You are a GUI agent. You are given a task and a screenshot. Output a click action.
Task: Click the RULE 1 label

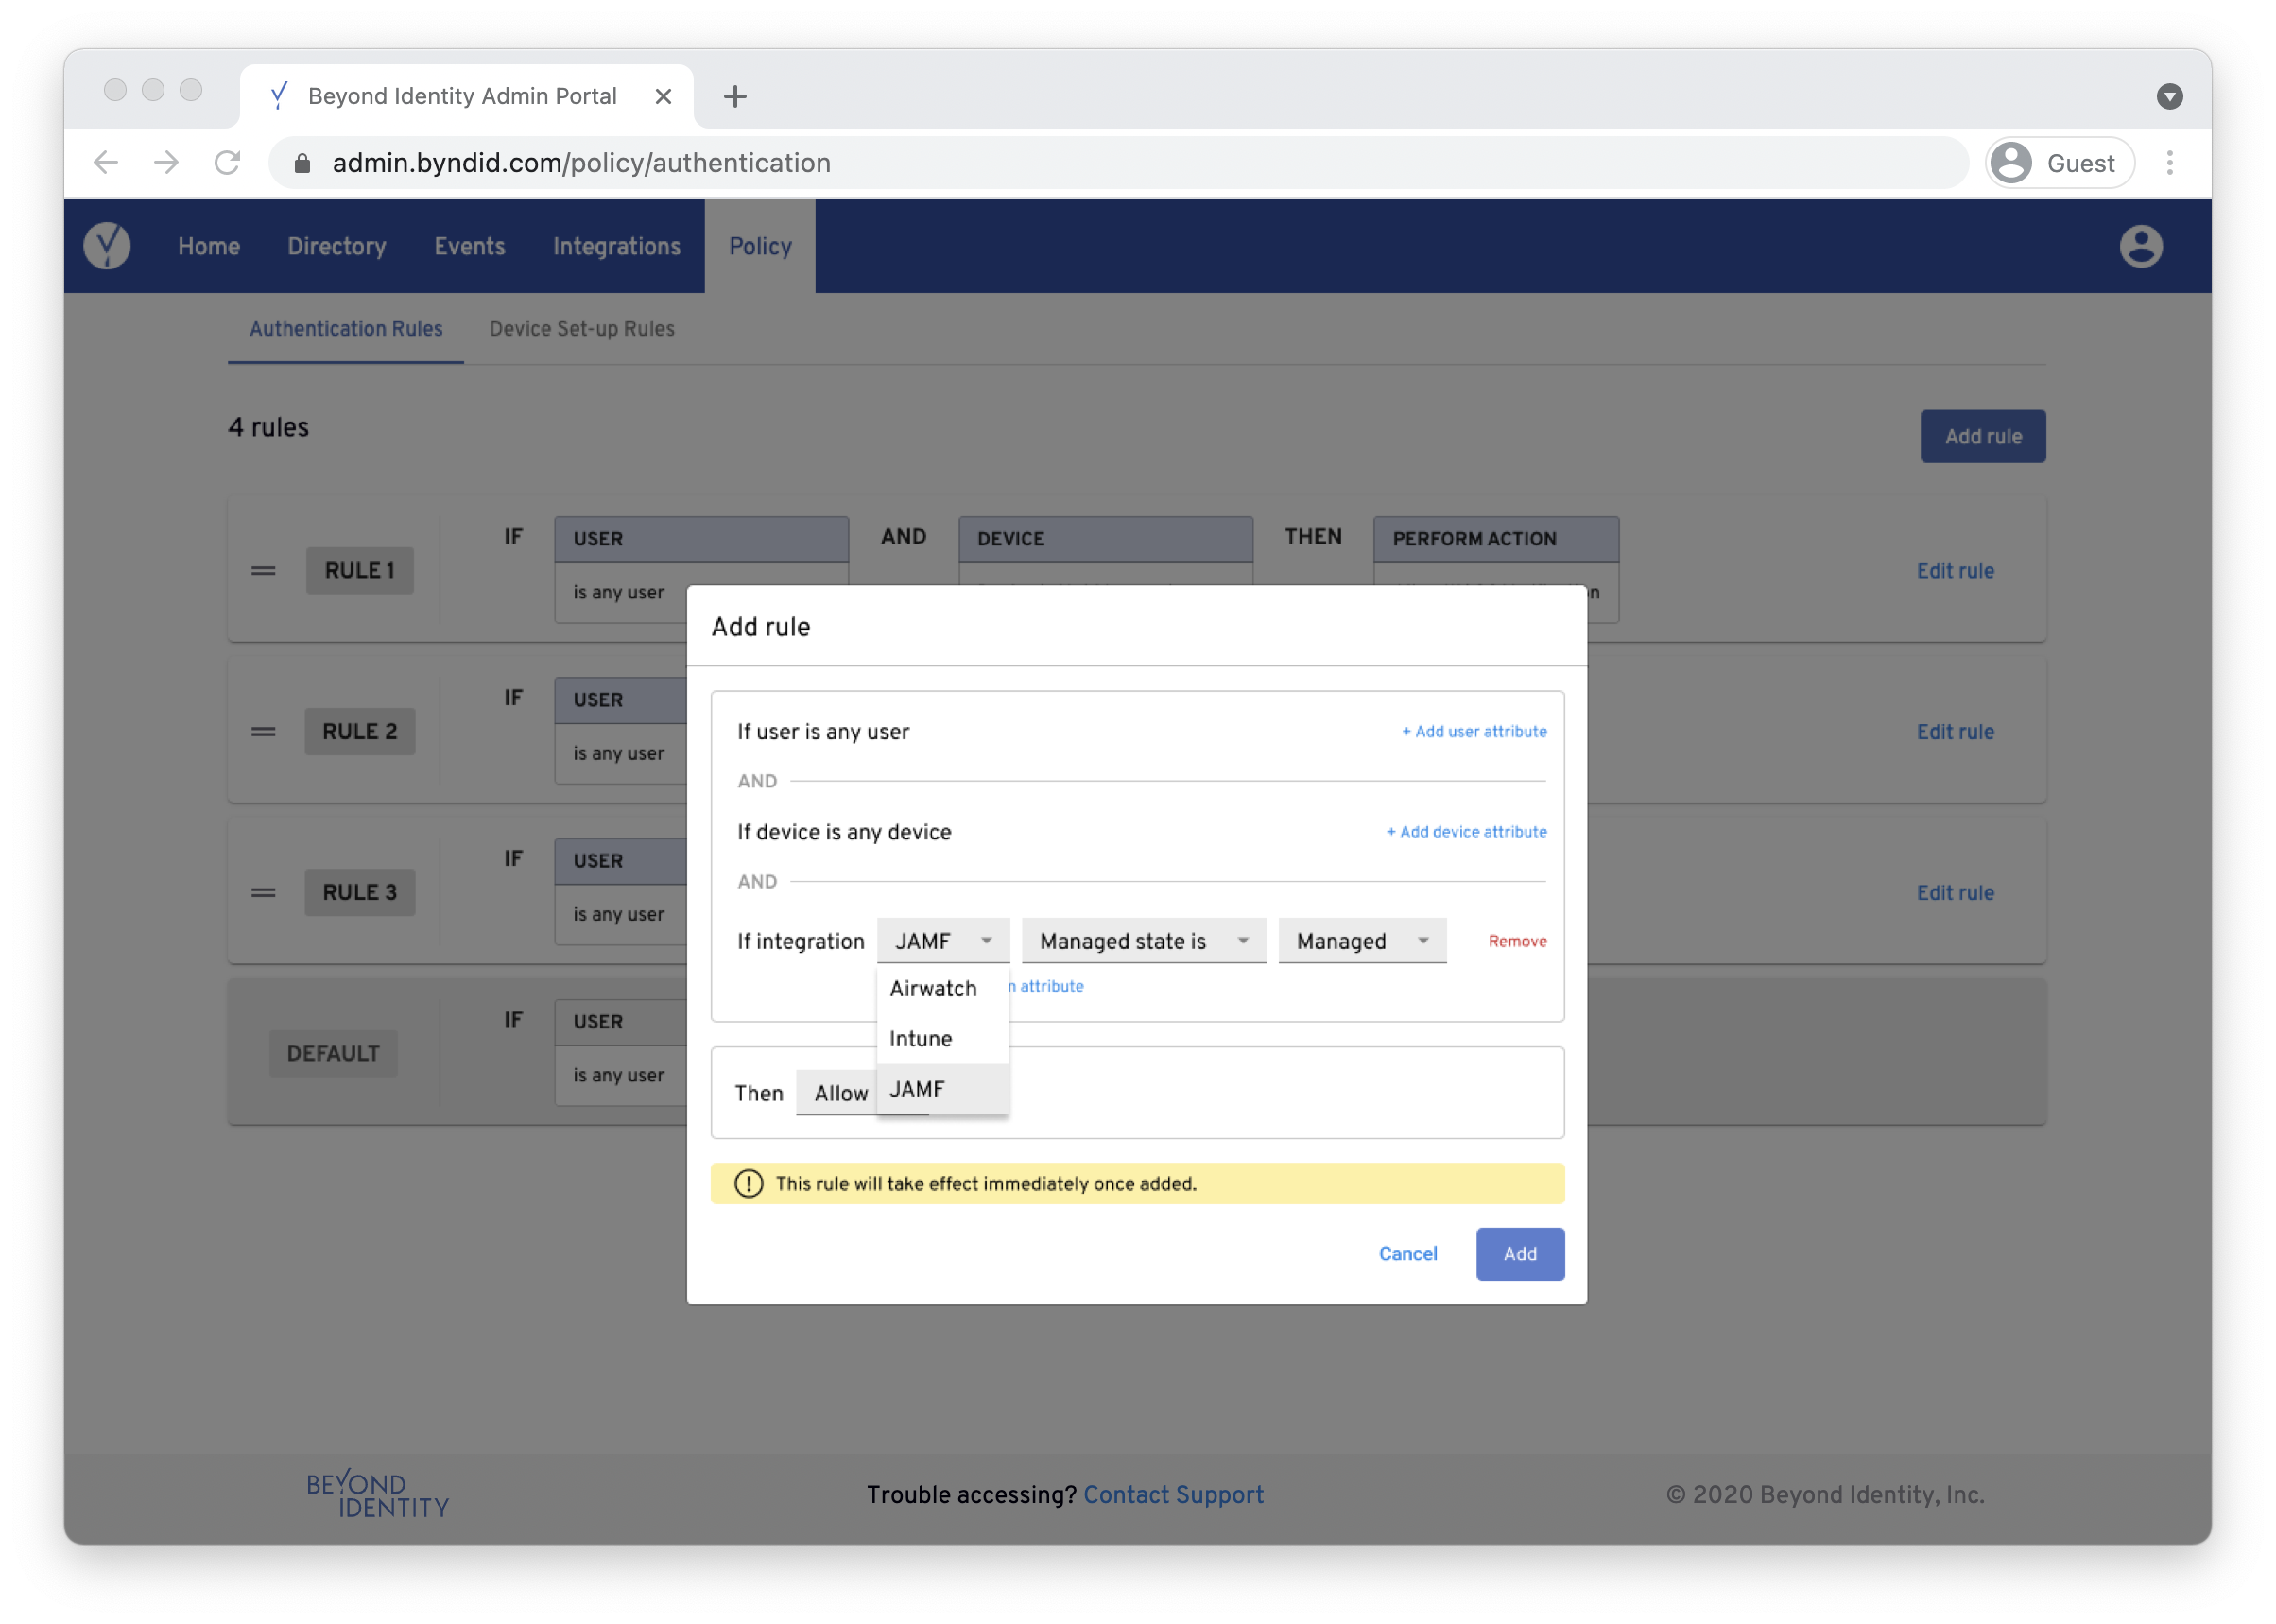[x=360, y=570]
